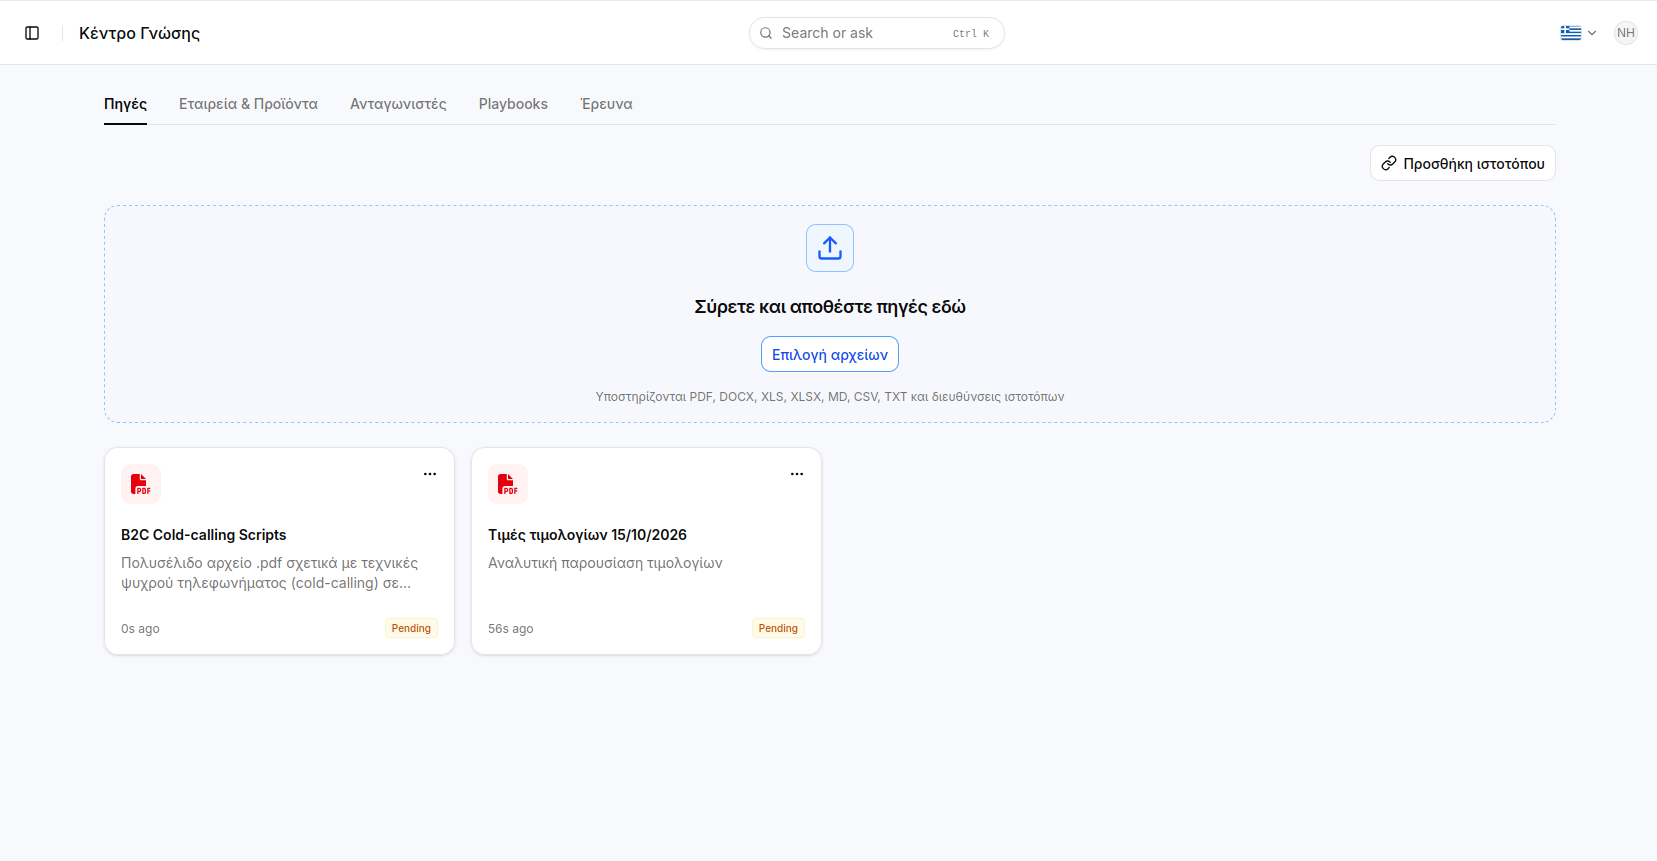Click the PDF icon on Τιμές τιμολογίων card

(x=508, y=484)
